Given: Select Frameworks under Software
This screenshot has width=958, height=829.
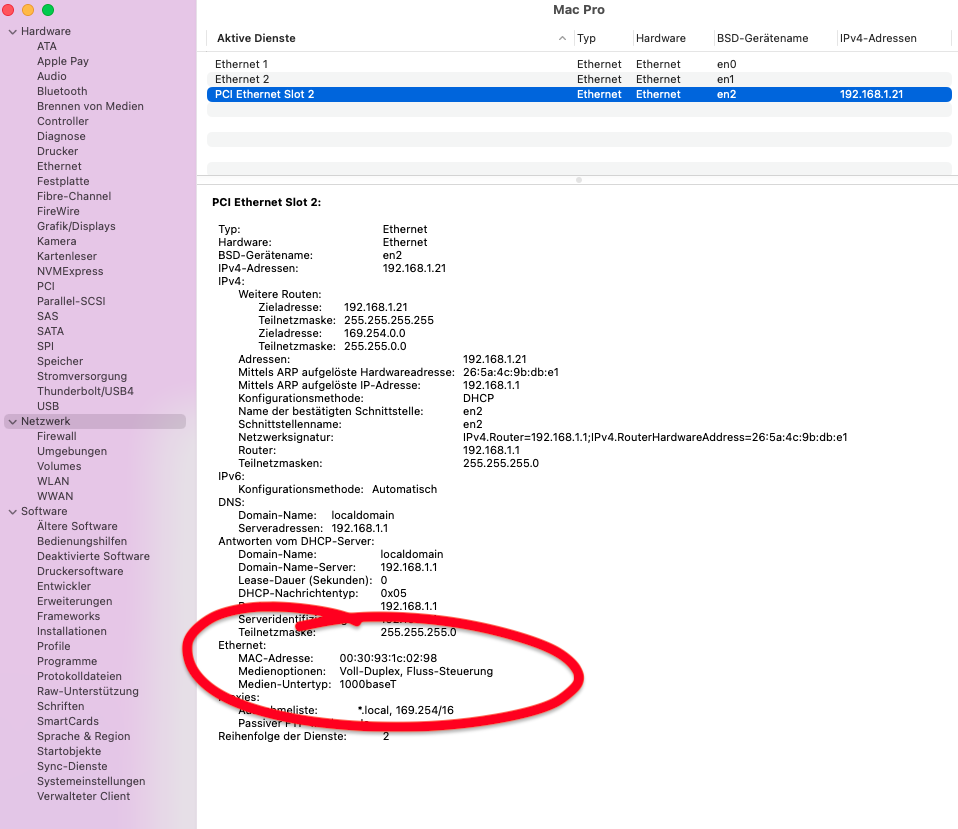Looking at the screenshot, I should pyautogui.click(x=68, y=616).
